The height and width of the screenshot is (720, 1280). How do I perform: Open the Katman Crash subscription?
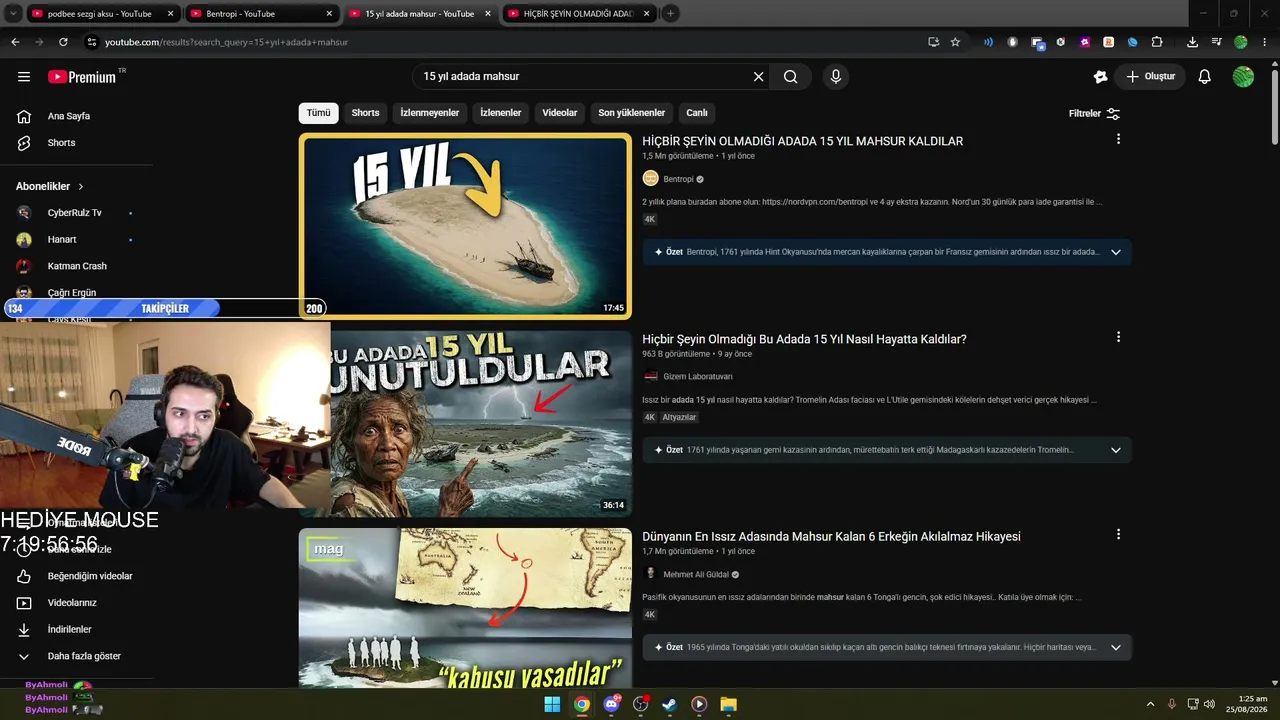point(76,266)
